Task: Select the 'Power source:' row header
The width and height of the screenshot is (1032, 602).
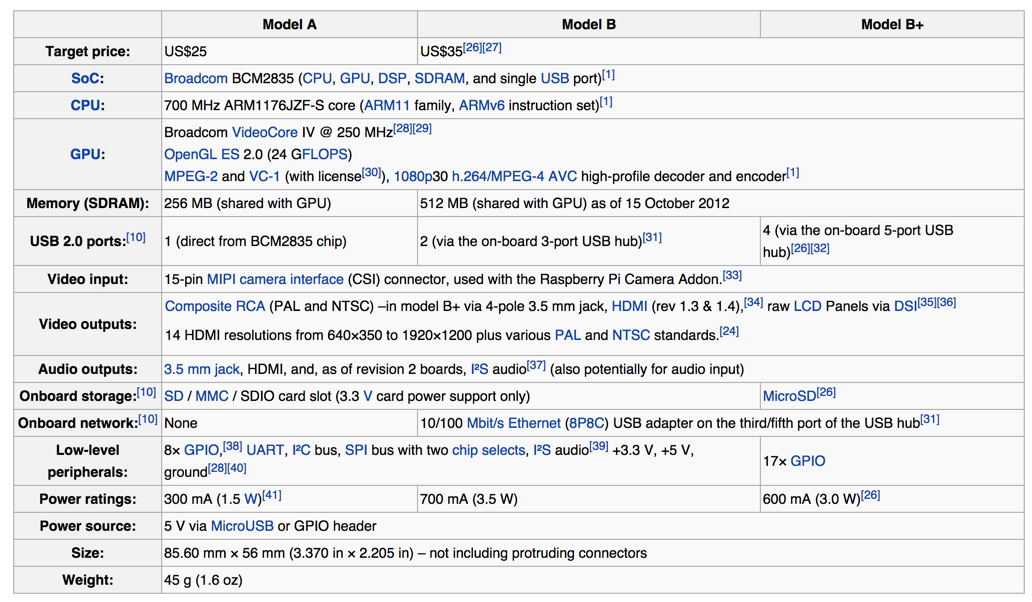Action: pos(88,526)
